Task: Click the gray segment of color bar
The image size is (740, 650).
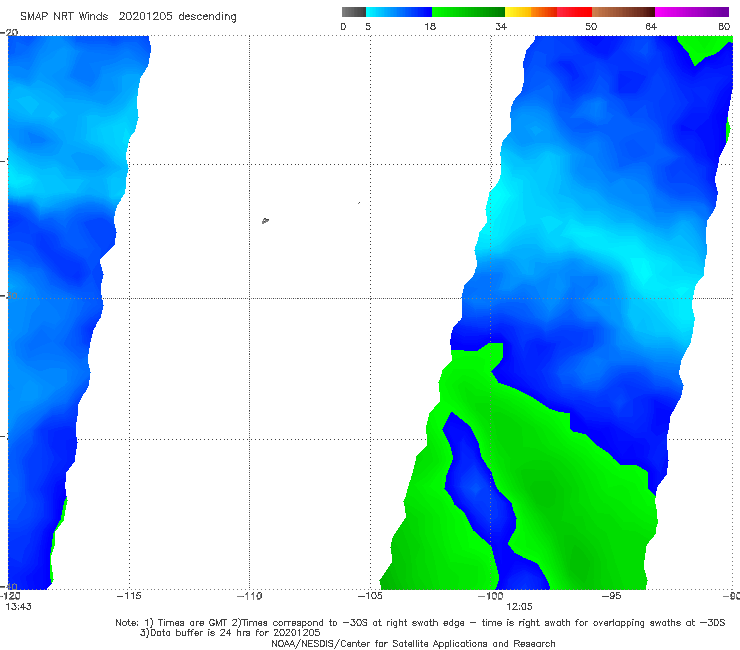Action: point(354,12)
